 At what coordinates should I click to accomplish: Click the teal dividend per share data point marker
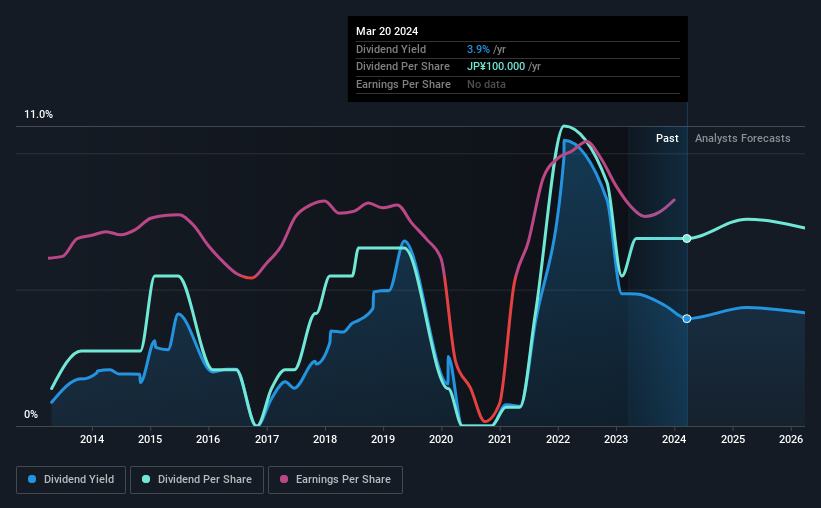(x=687, y=238)
